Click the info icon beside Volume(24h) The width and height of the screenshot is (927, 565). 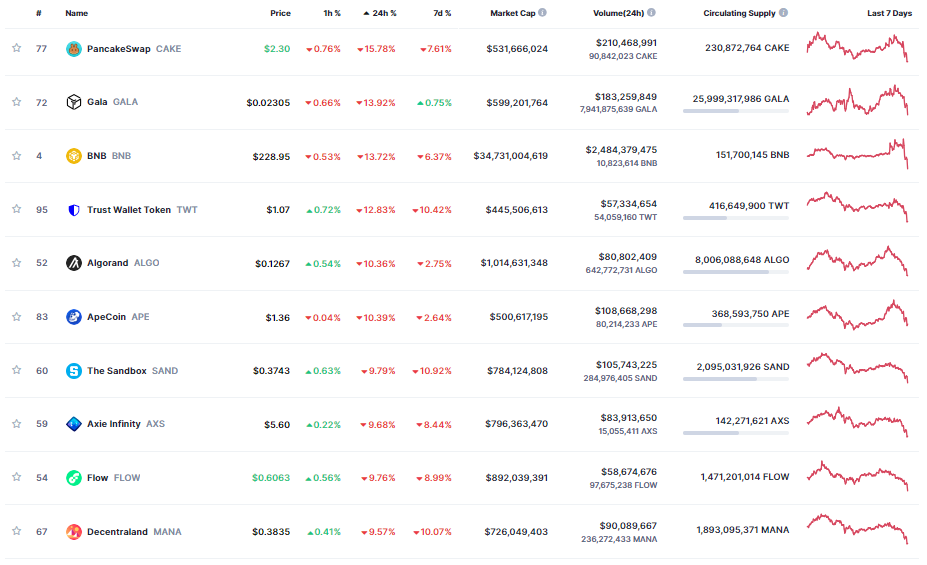[x=652, y=13]
